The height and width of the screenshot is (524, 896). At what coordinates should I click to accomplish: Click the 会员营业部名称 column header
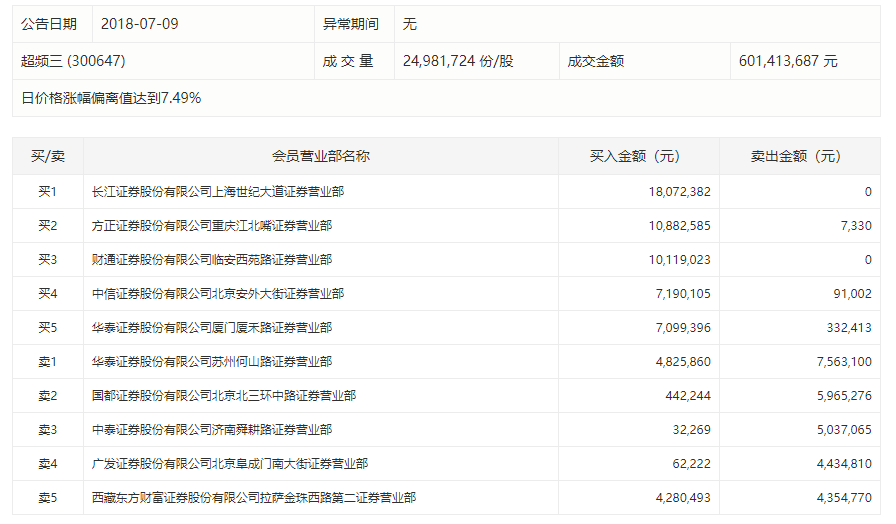tap(321, 157)
